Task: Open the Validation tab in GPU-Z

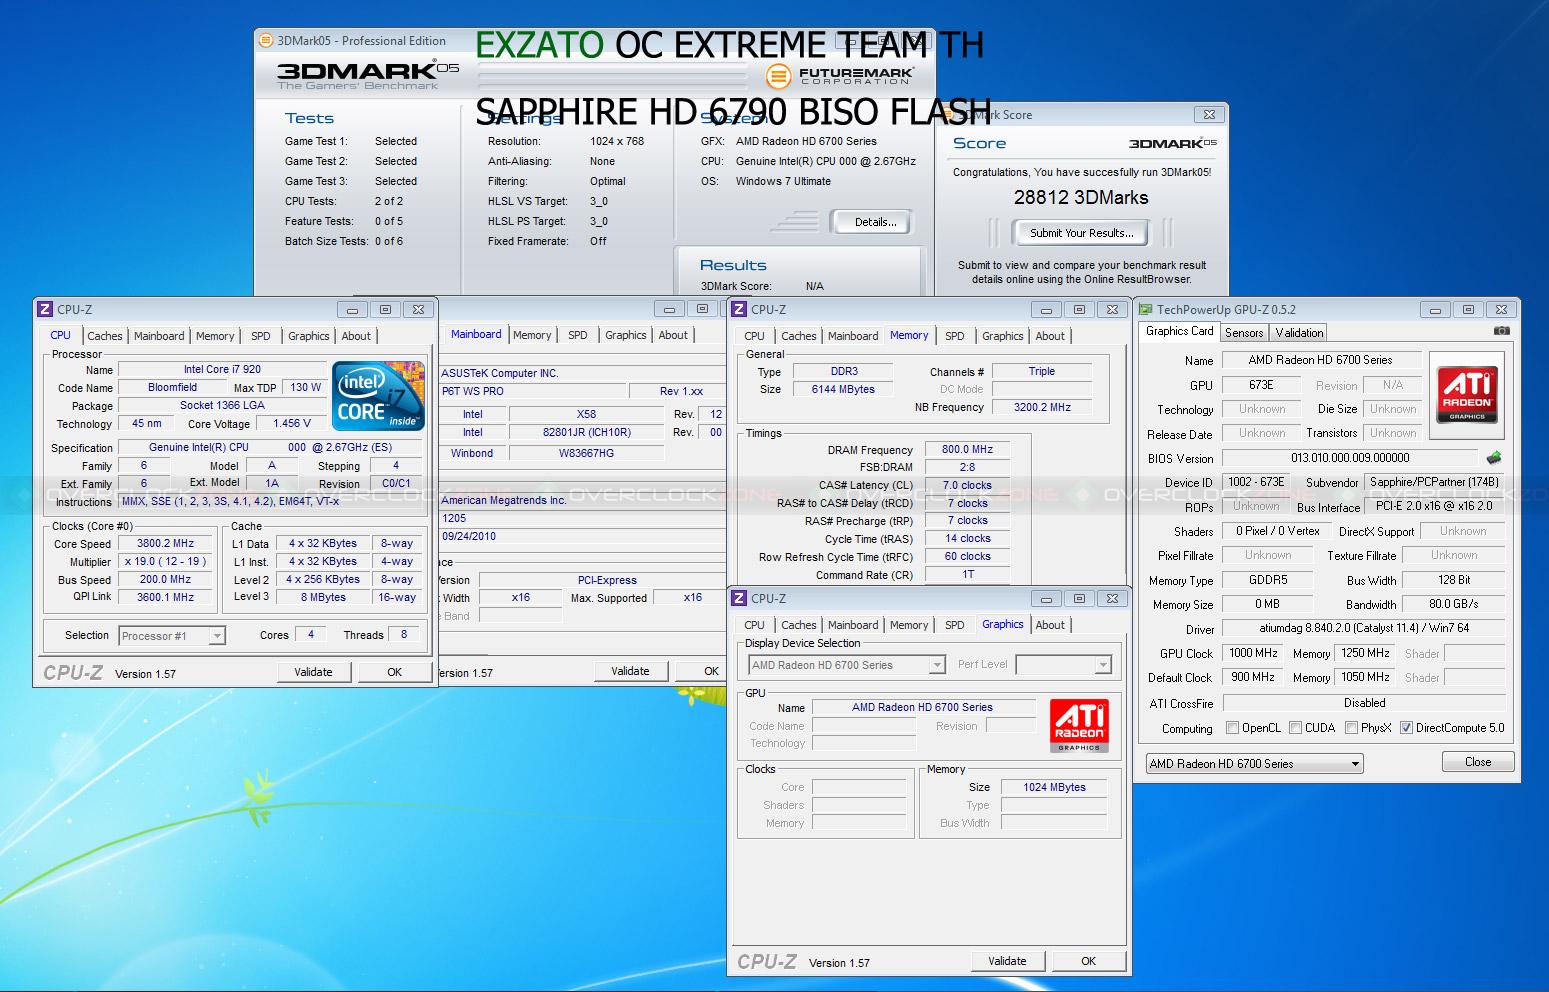Action: 1299,332
